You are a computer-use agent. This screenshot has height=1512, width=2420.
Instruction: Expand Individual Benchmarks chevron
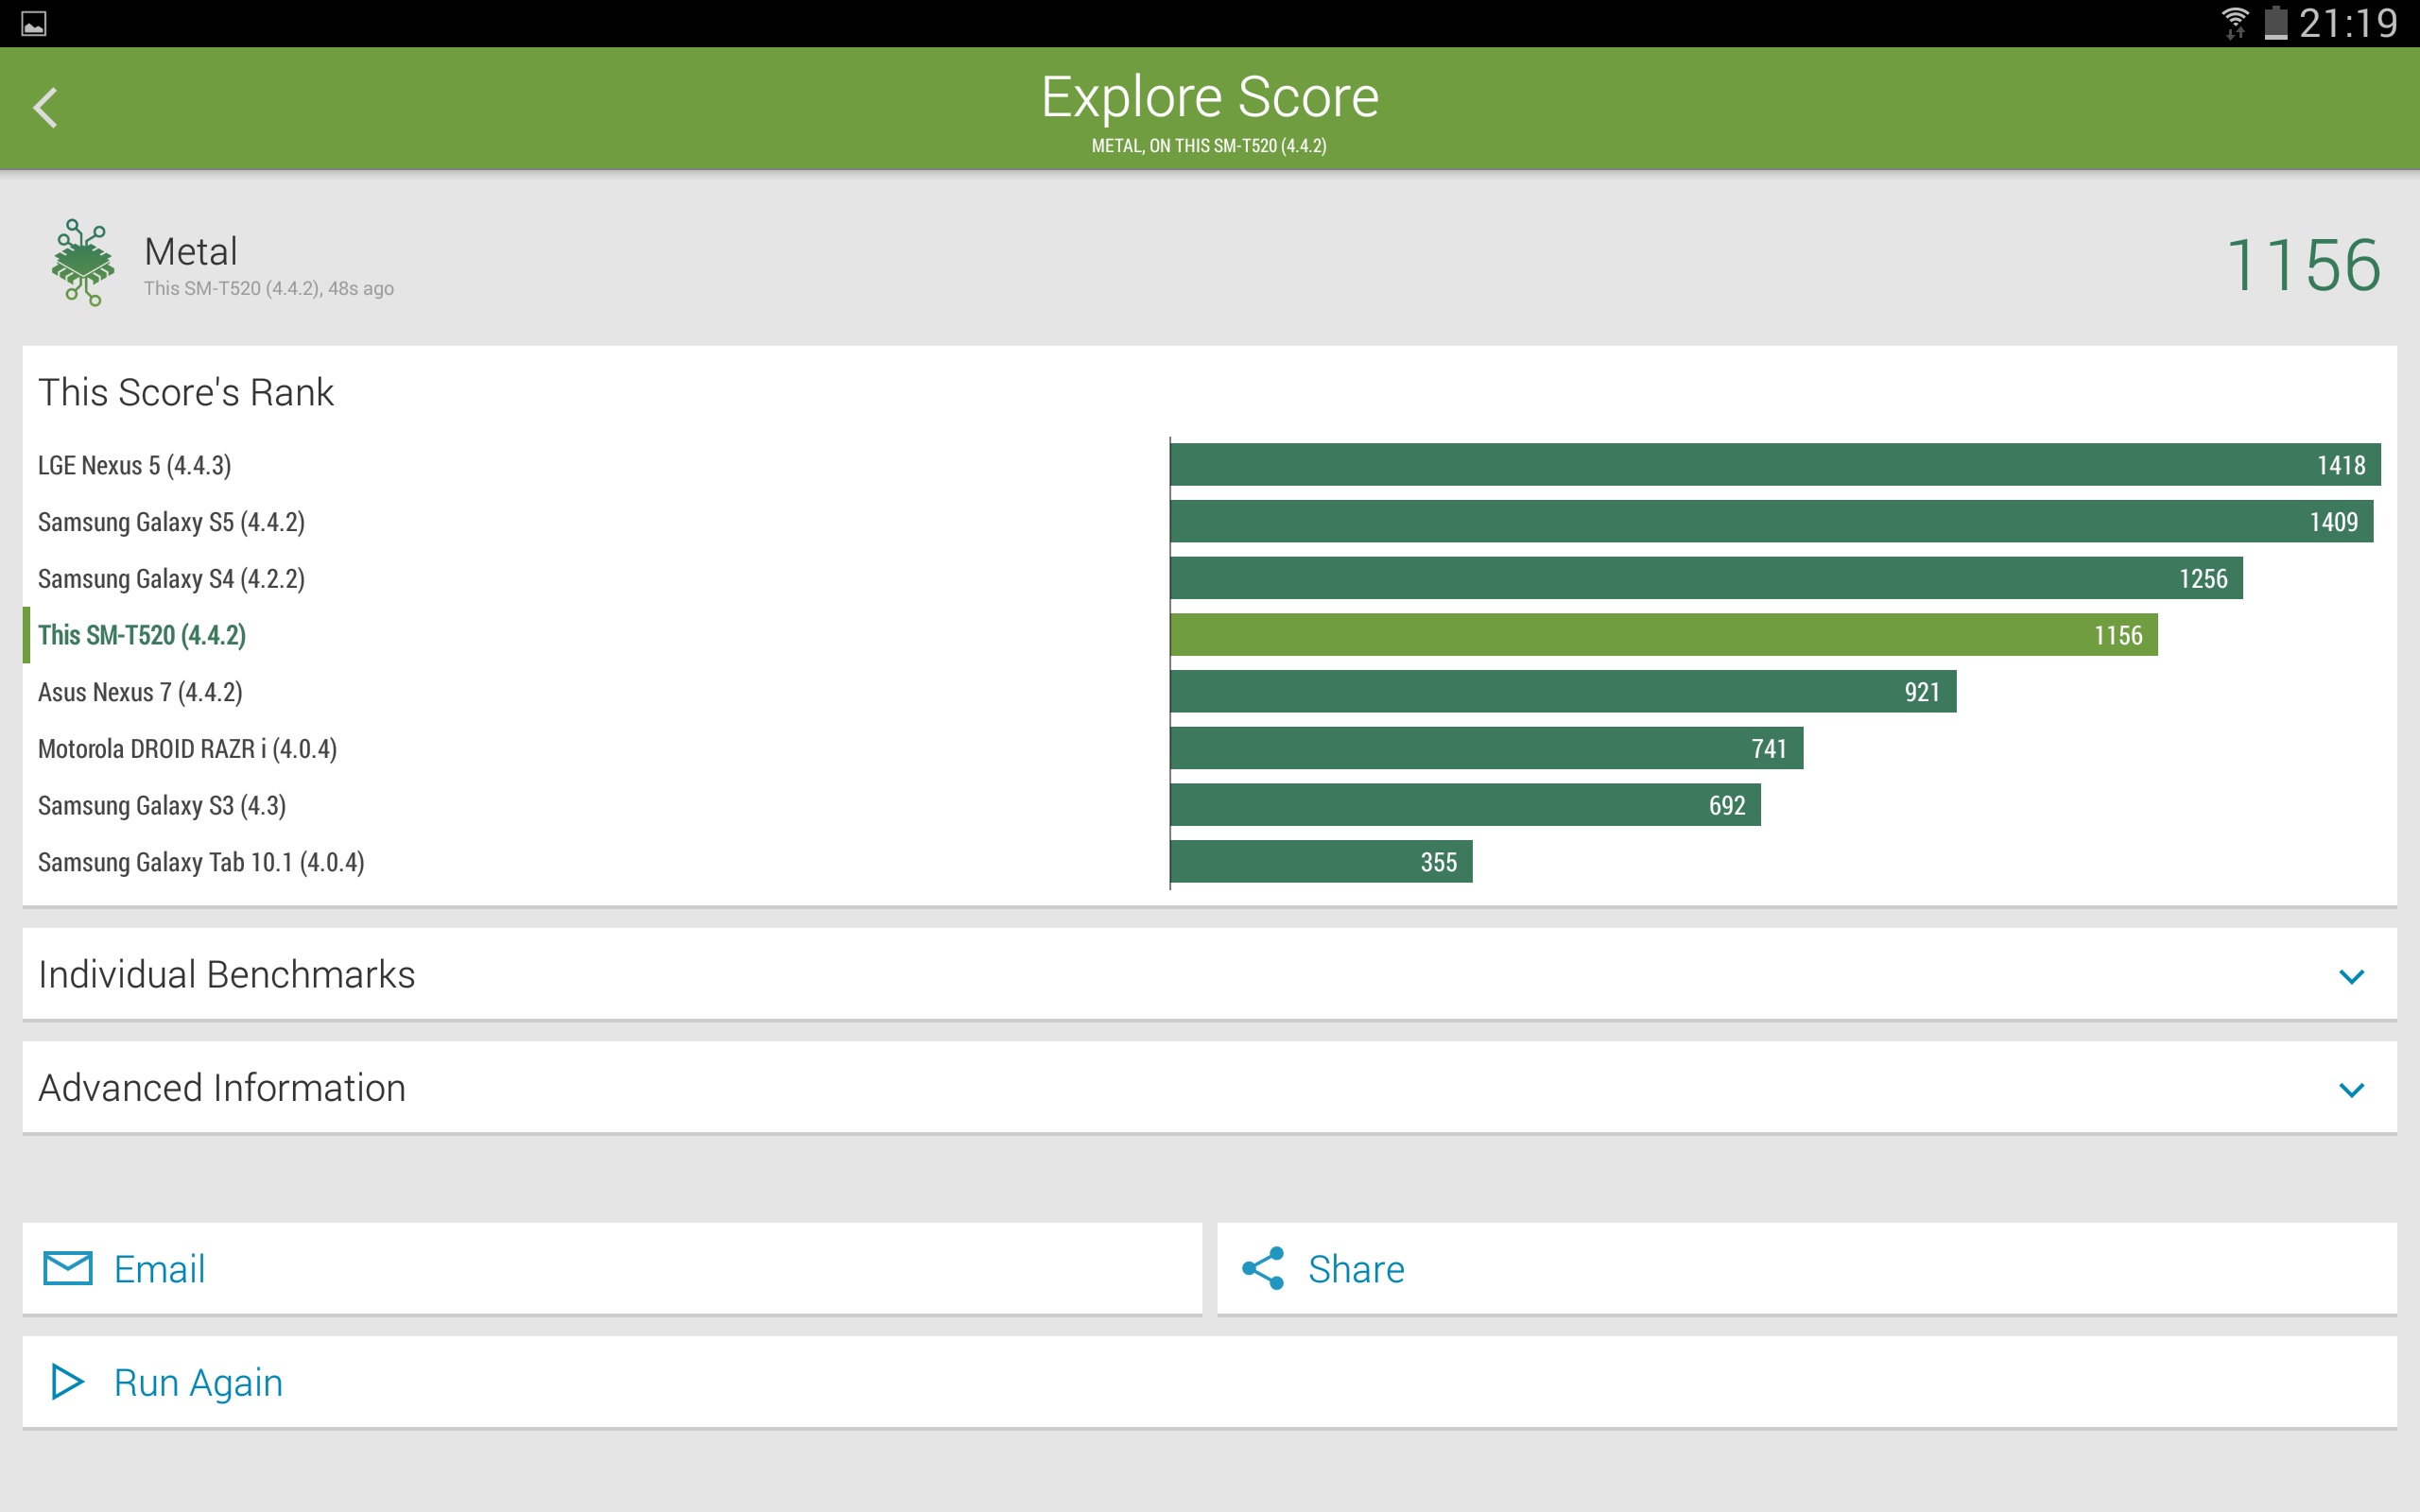coord(2351,976)
